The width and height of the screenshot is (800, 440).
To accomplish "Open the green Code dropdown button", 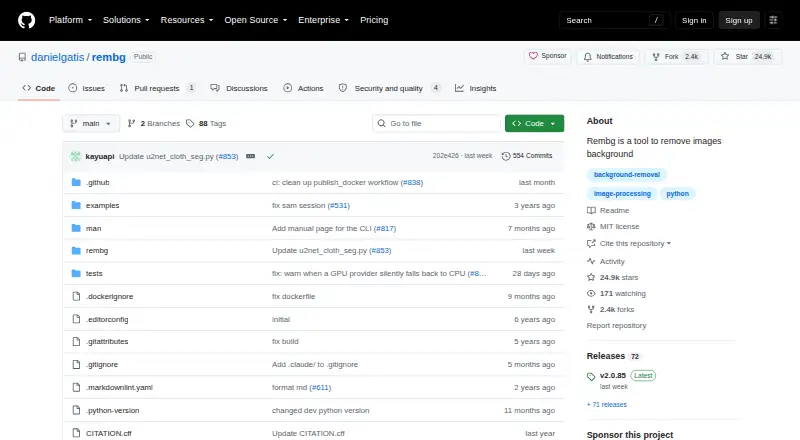I will click(534, 124).
